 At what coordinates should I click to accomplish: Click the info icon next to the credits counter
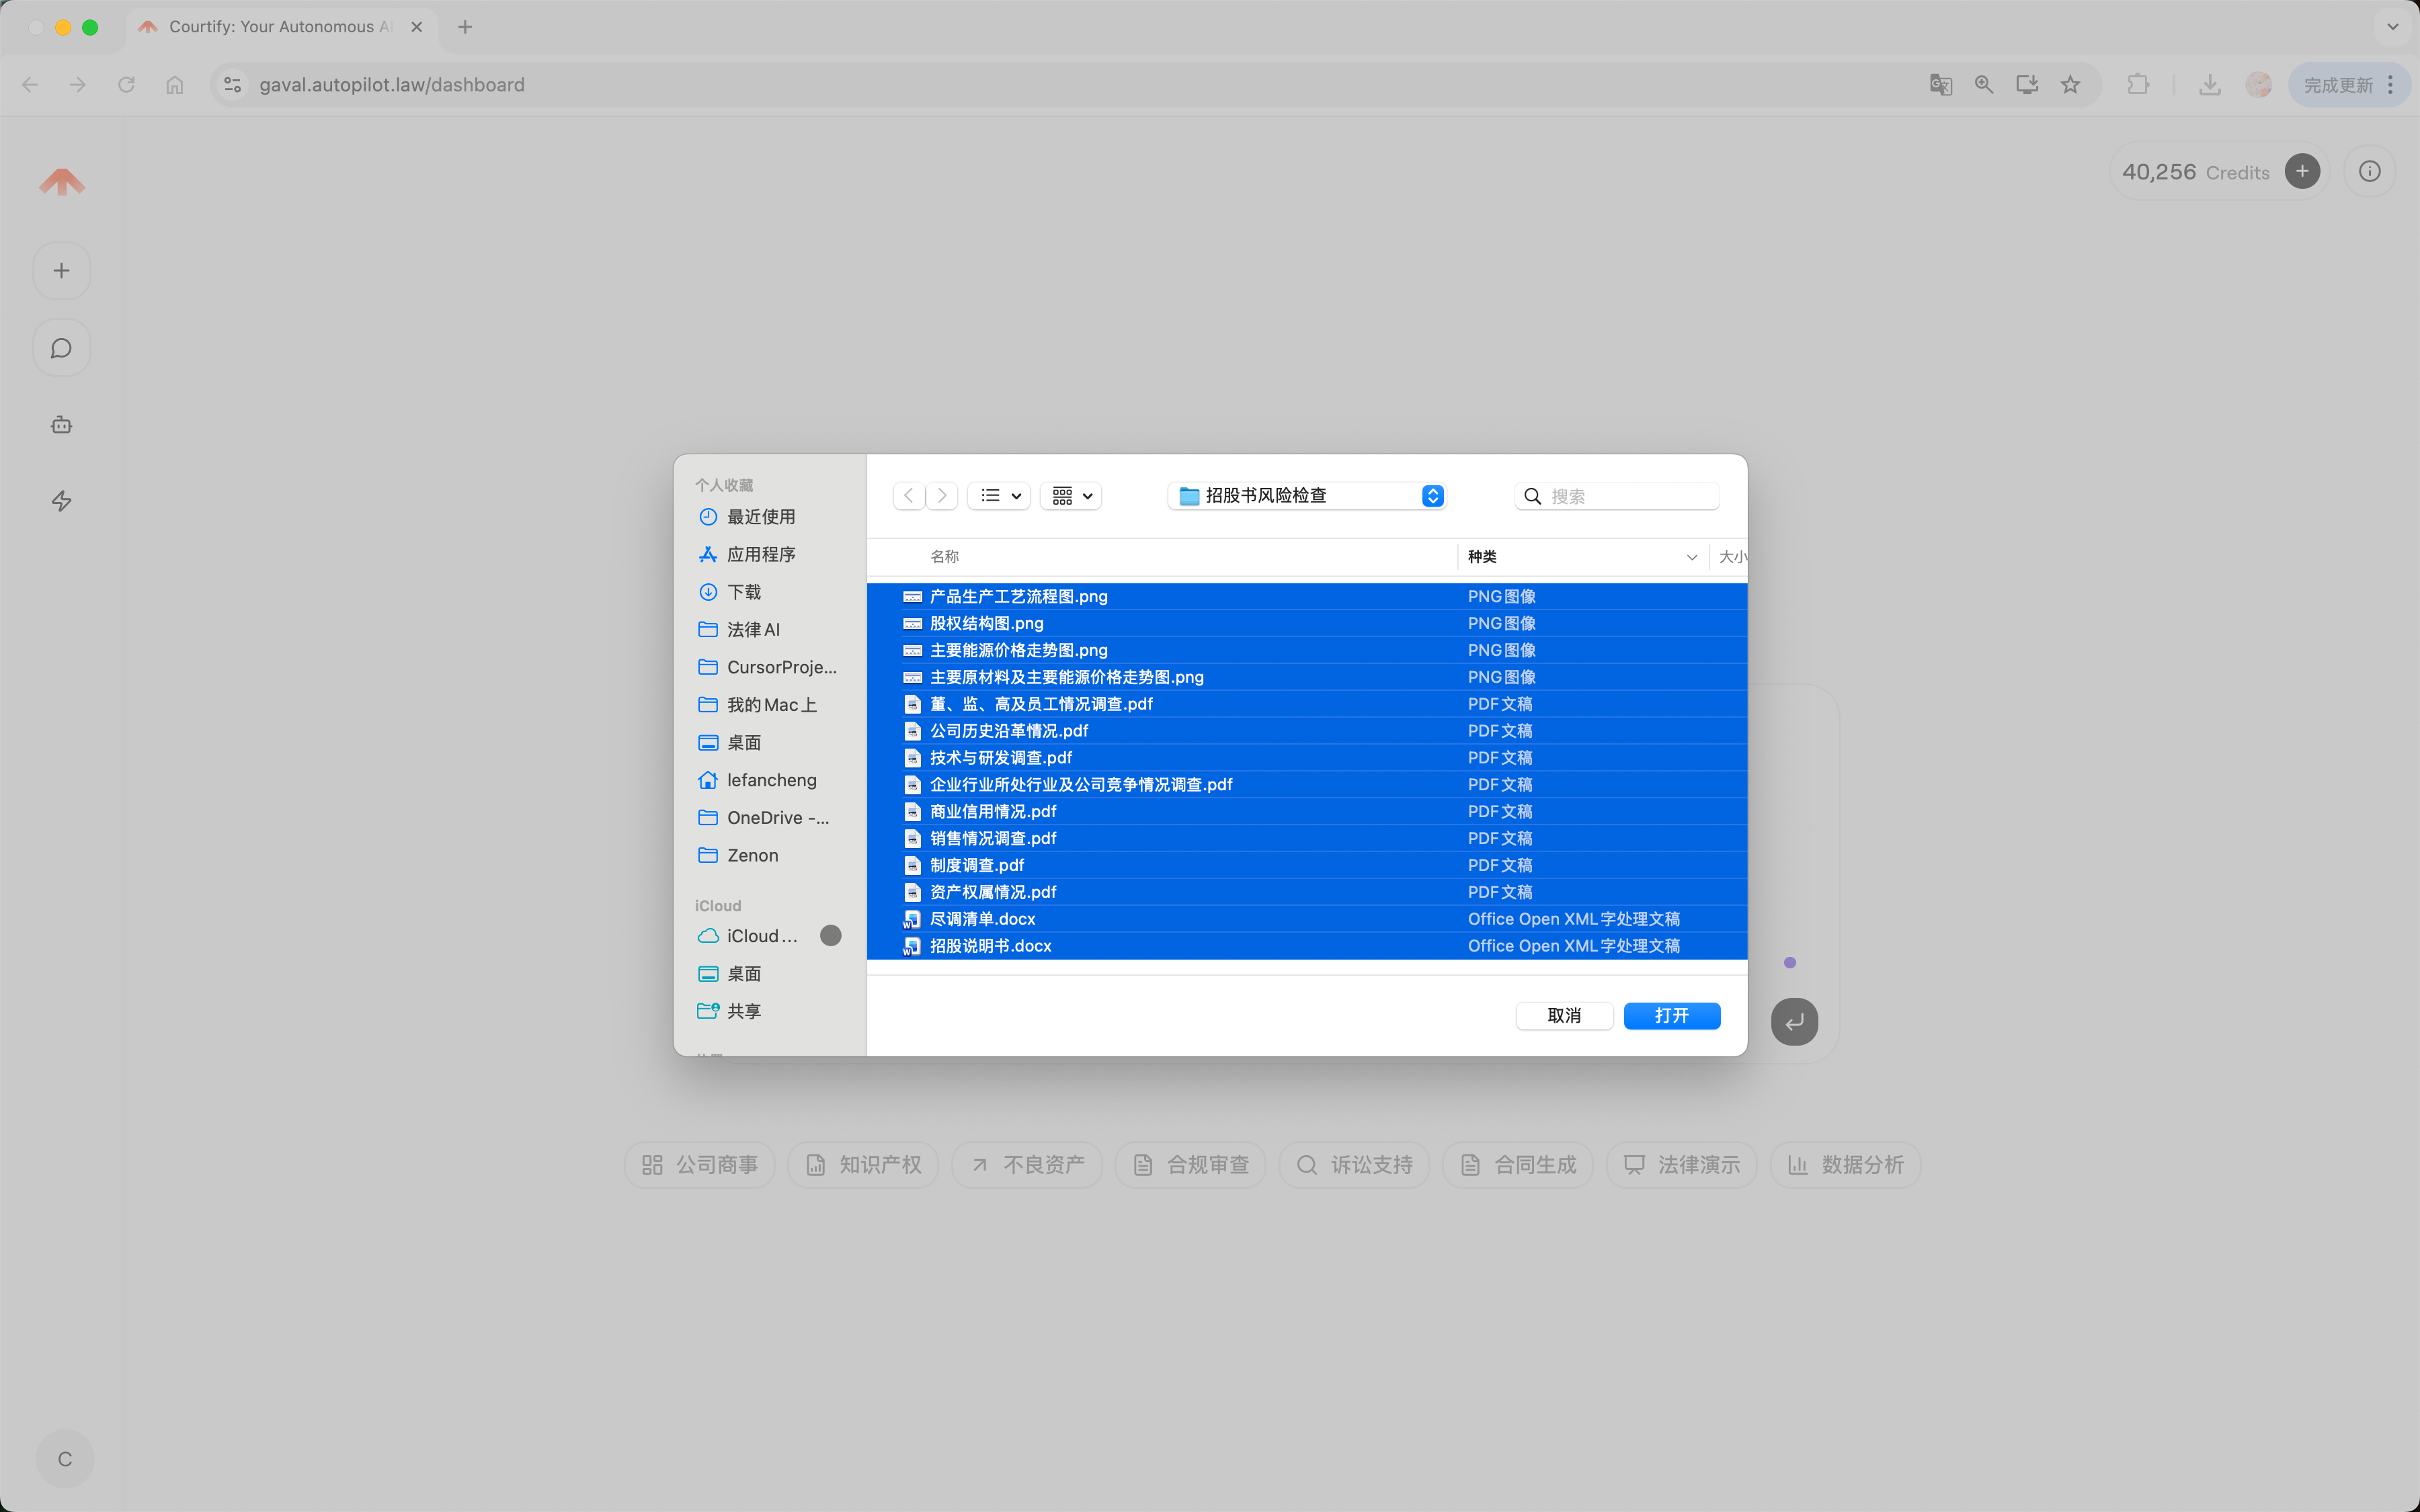tap(2369, 171)
